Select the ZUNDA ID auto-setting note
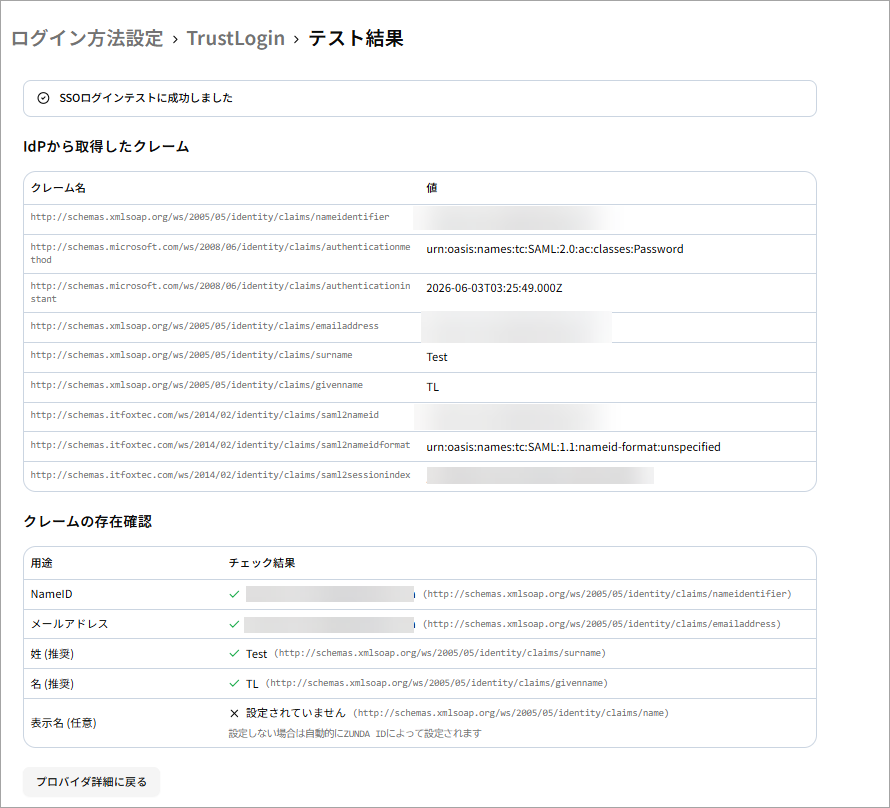 point(355,733)
